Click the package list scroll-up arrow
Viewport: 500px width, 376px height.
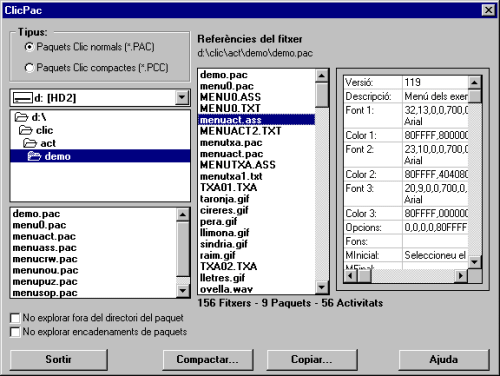[x=183, y=215]
